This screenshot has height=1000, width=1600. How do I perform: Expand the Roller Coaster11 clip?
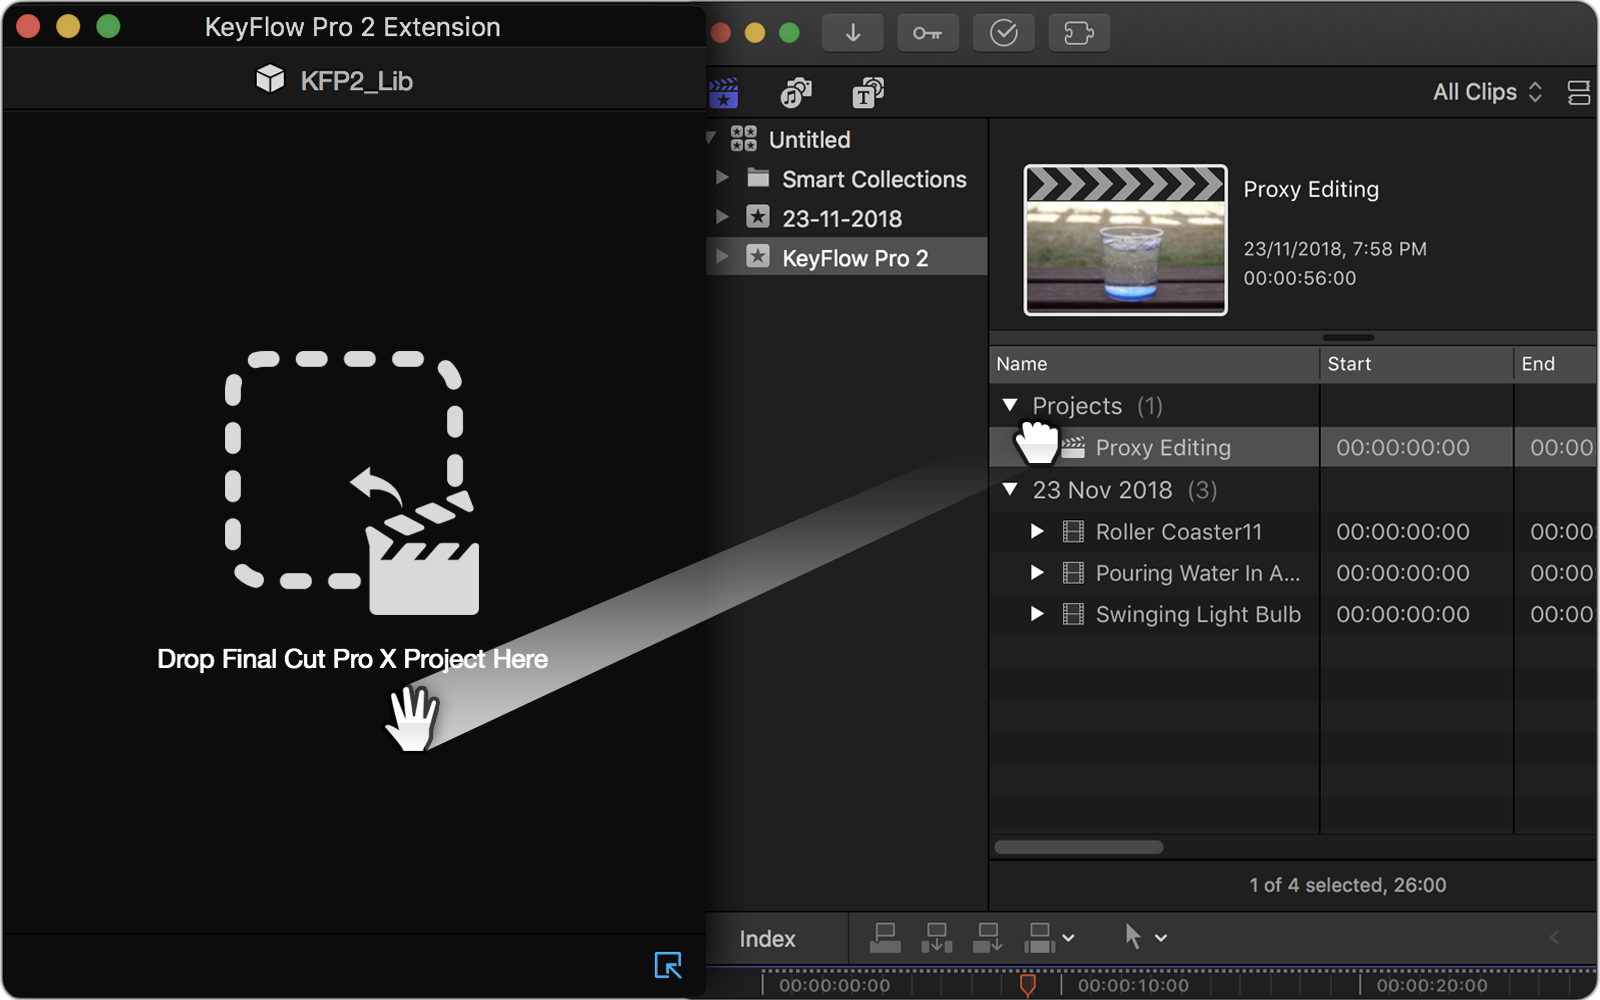(x=1037, y=531)
